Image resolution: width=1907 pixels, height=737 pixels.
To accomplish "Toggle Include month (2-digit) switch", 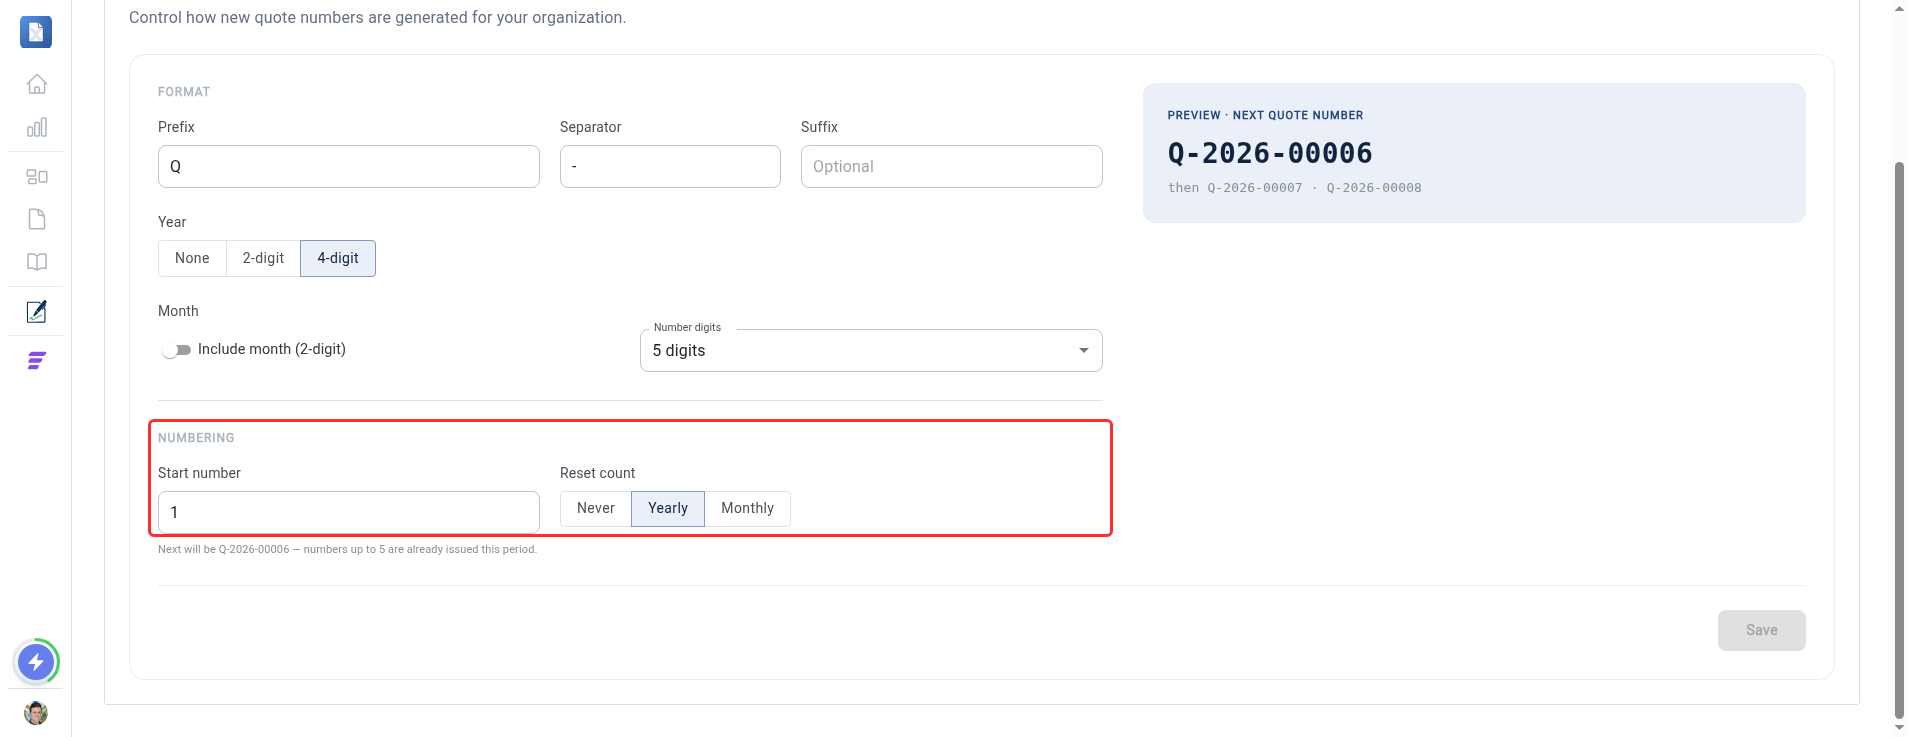I will coord(176,350).
